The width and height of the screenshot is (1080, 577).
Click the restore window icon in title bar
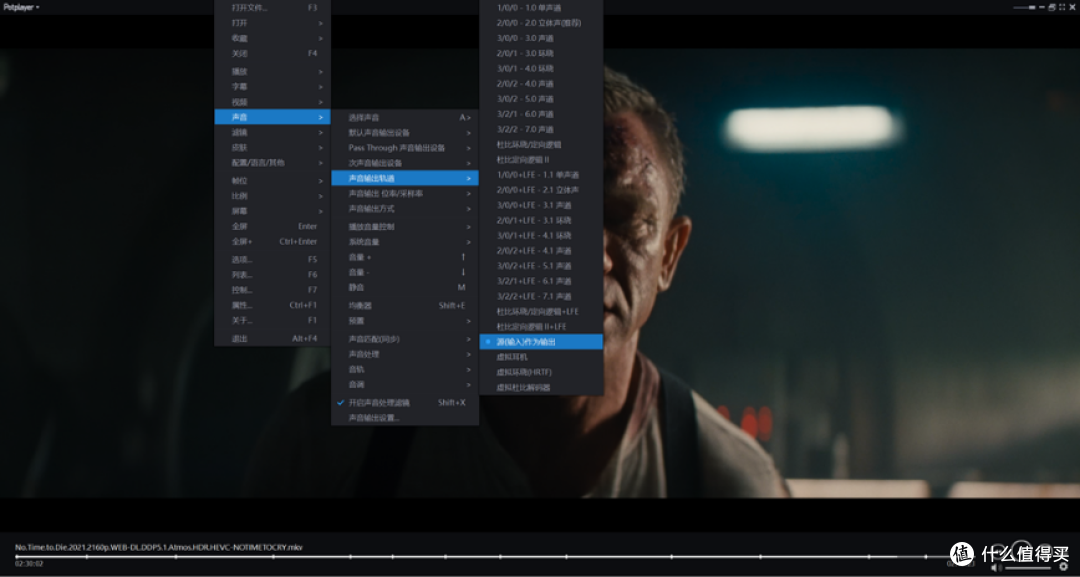(1052, 7)
